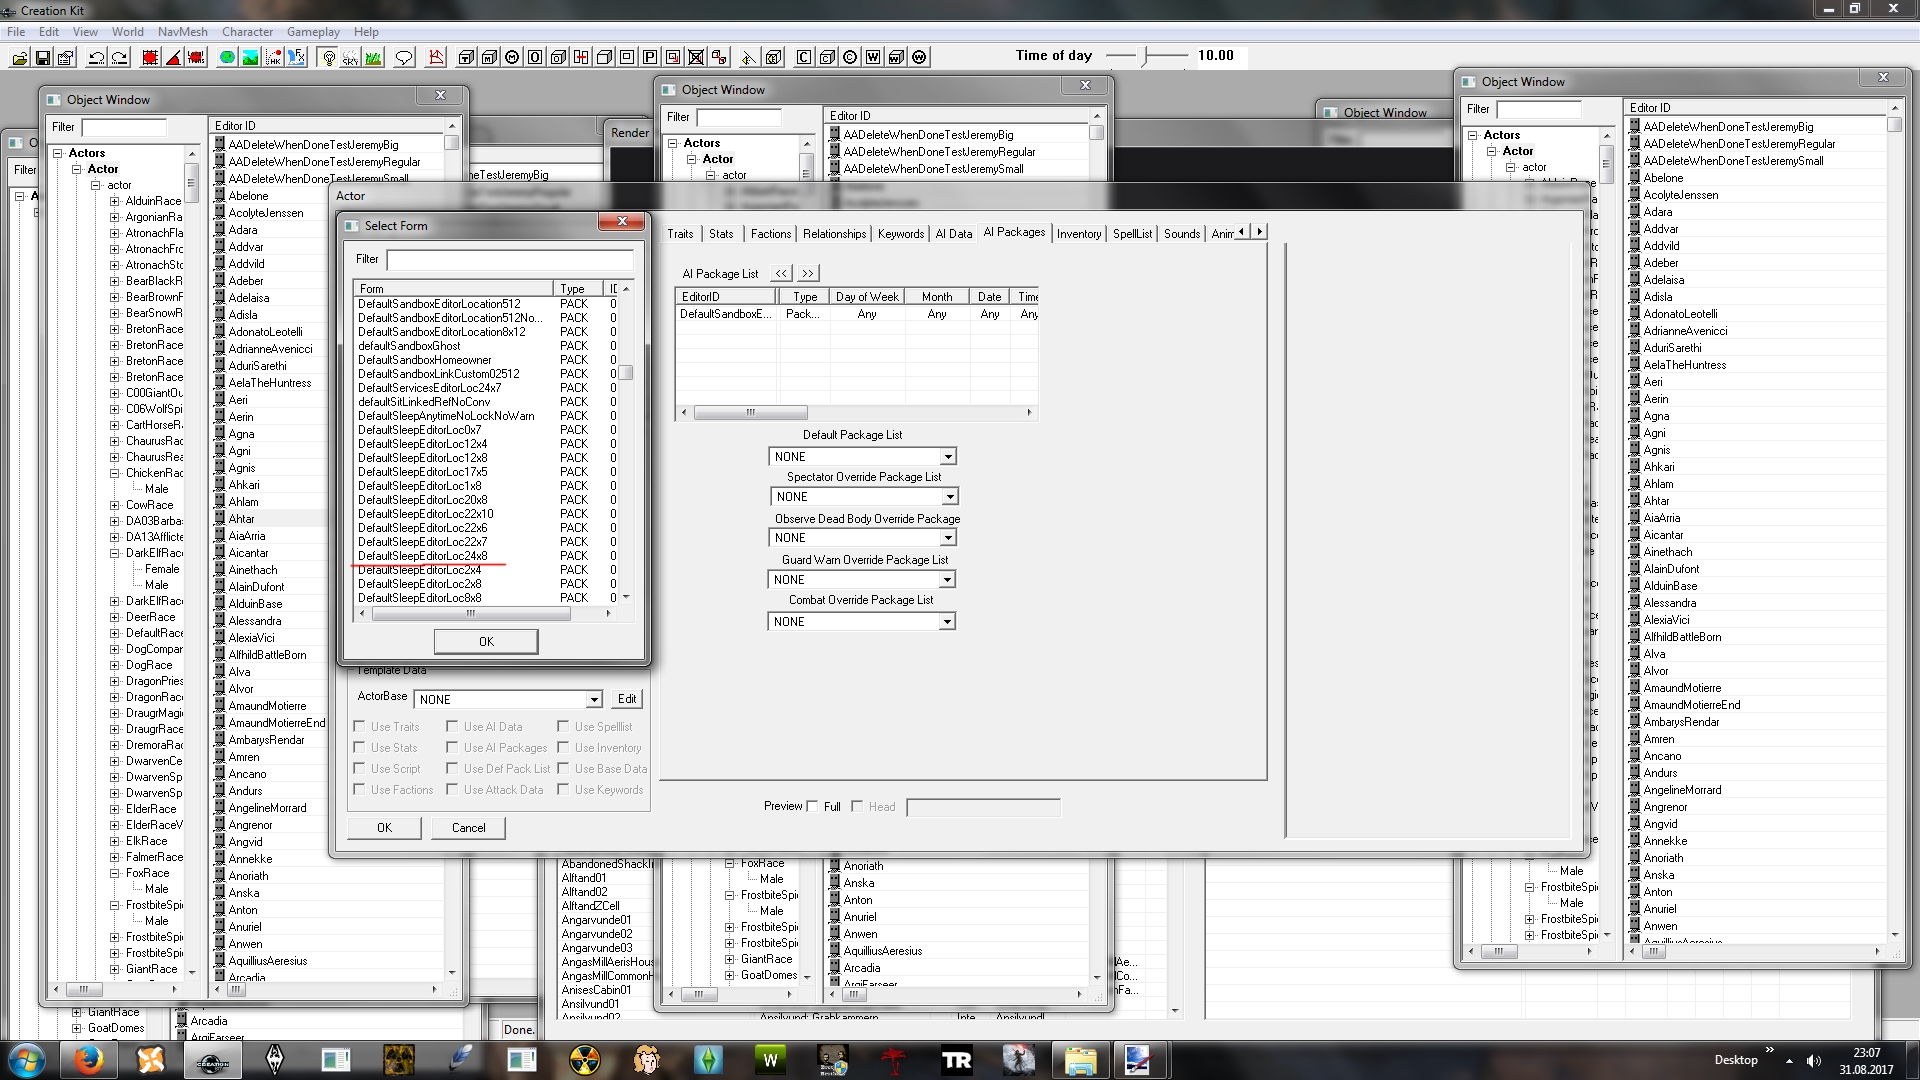1920x1080 pixels.
Task: Click the Save plugin toolbar icon
Action: (x=43, y=58)
